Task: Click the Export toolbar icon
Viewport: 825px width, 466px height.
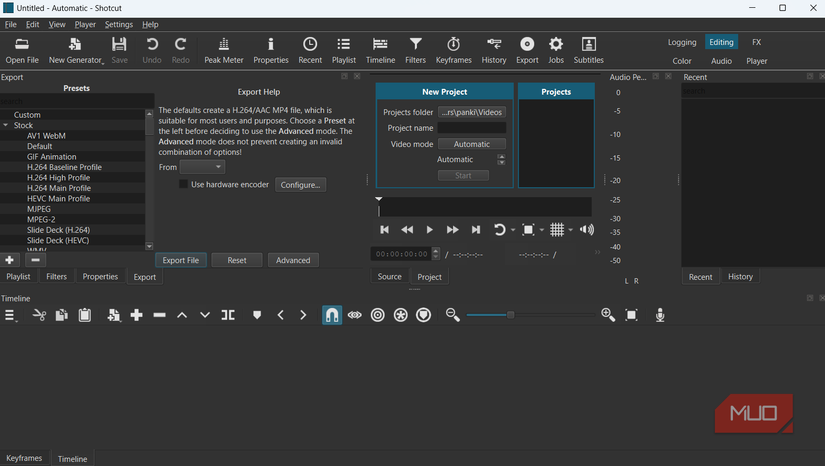Action: [527, 50]
